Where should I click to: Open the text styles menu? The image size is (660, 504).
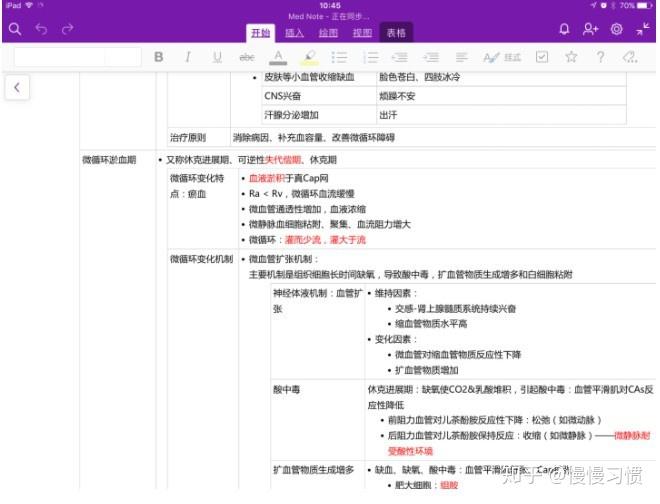tap(502, 57)
